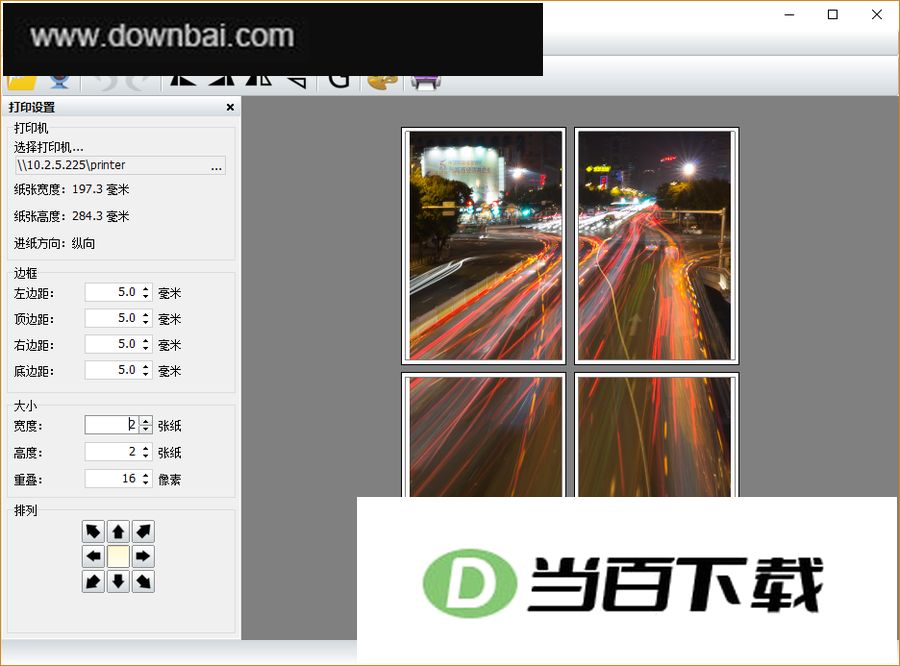The width and height of the screenshot is (900, 666).
Task: Select the downward arrangement arrow
Action: [x=118, y=582]
